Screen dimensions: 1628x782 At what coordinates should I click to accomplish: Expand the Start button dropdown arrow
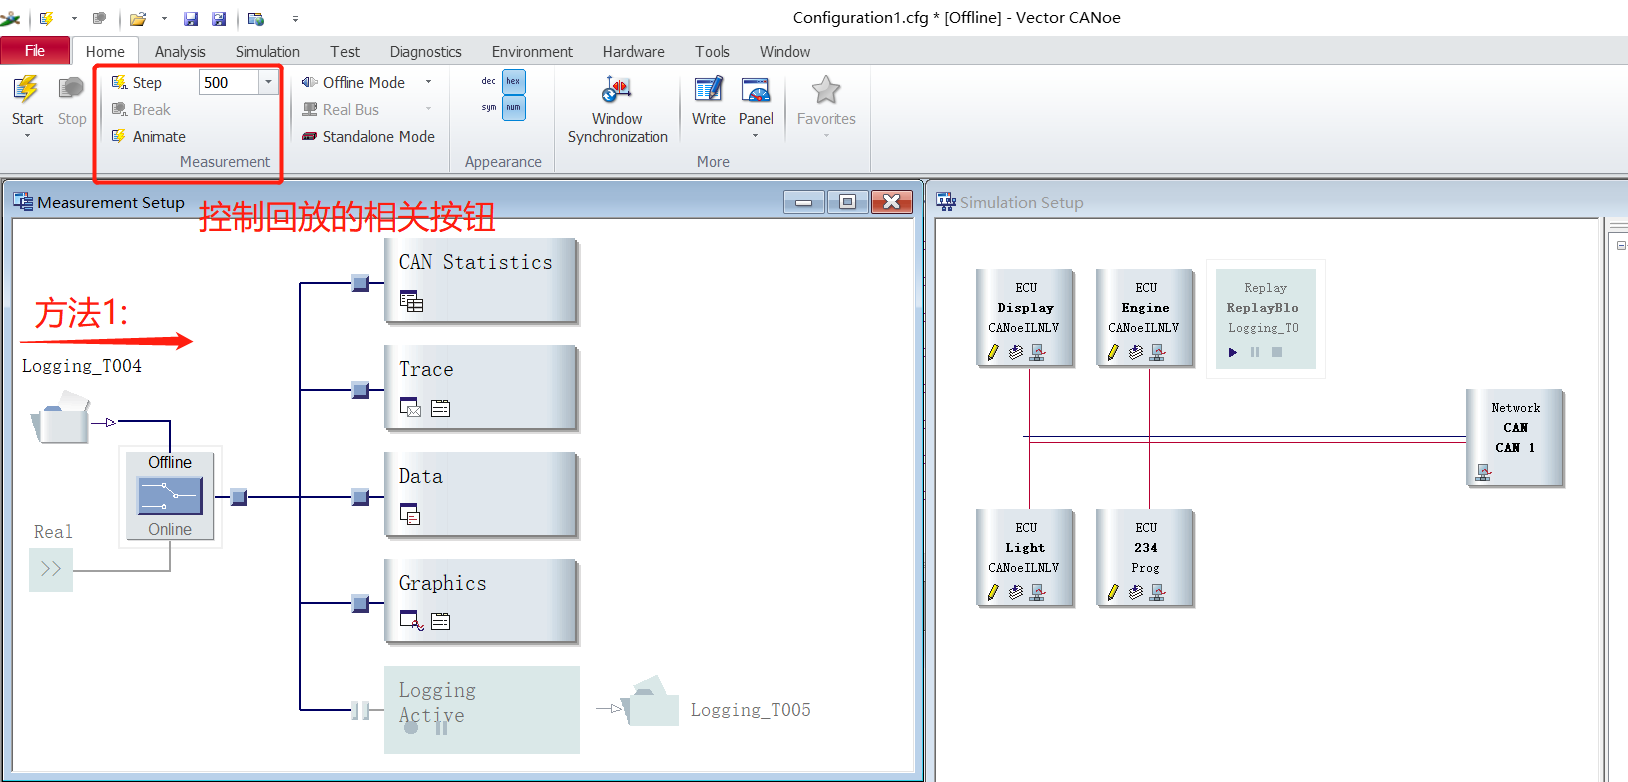pos(27,136)
